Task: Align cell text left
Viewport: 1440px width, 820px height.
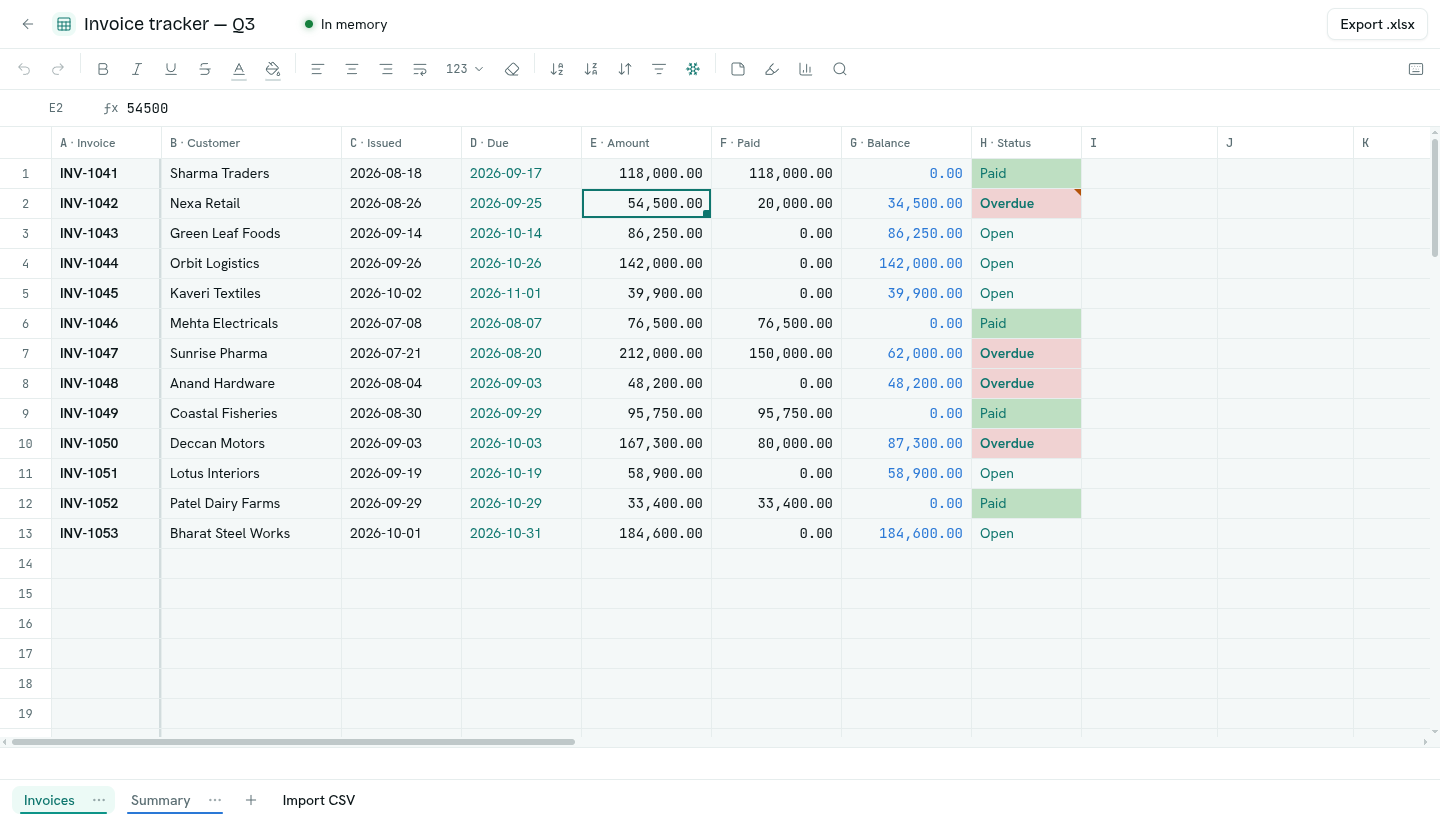Action: click(318, 69)
